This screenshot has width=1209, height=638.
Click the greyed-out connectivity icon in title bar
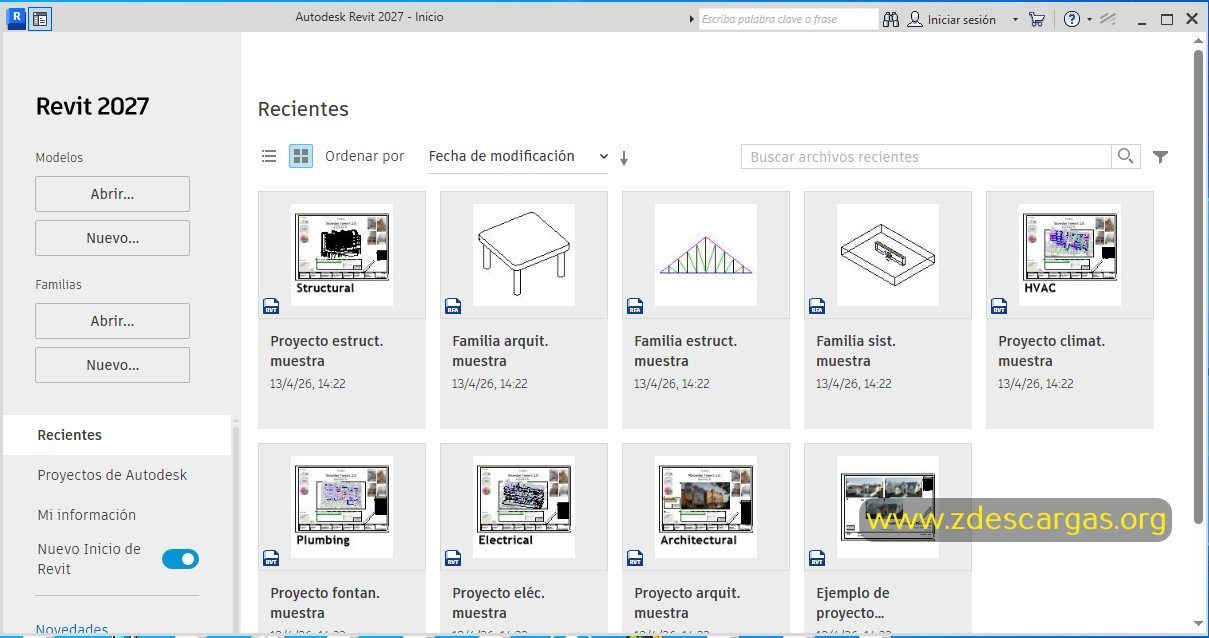pos(1108,19)
